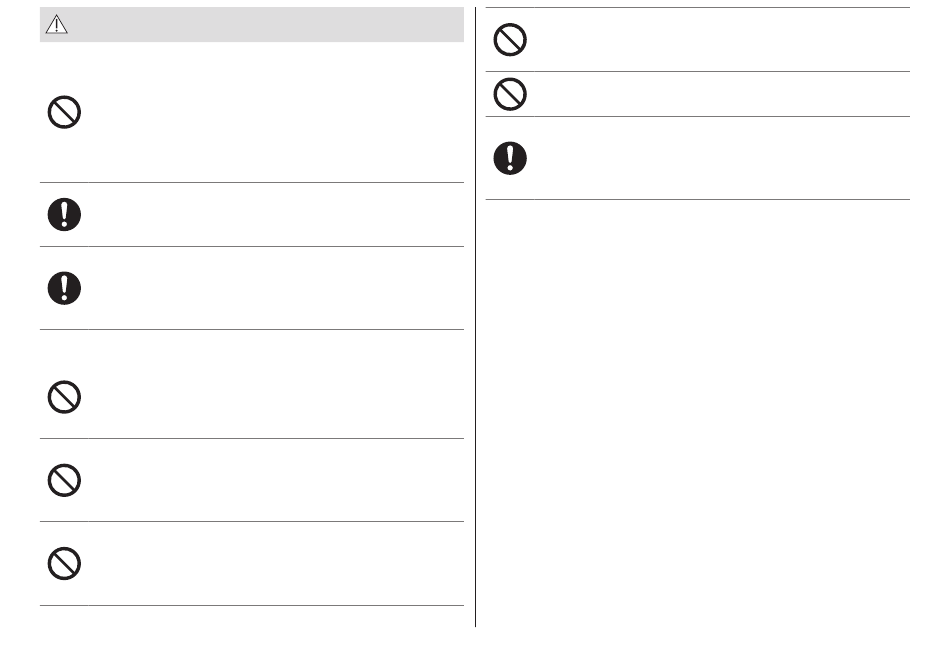Select the first exclamation mandatory icon in left column

[64, 214]
